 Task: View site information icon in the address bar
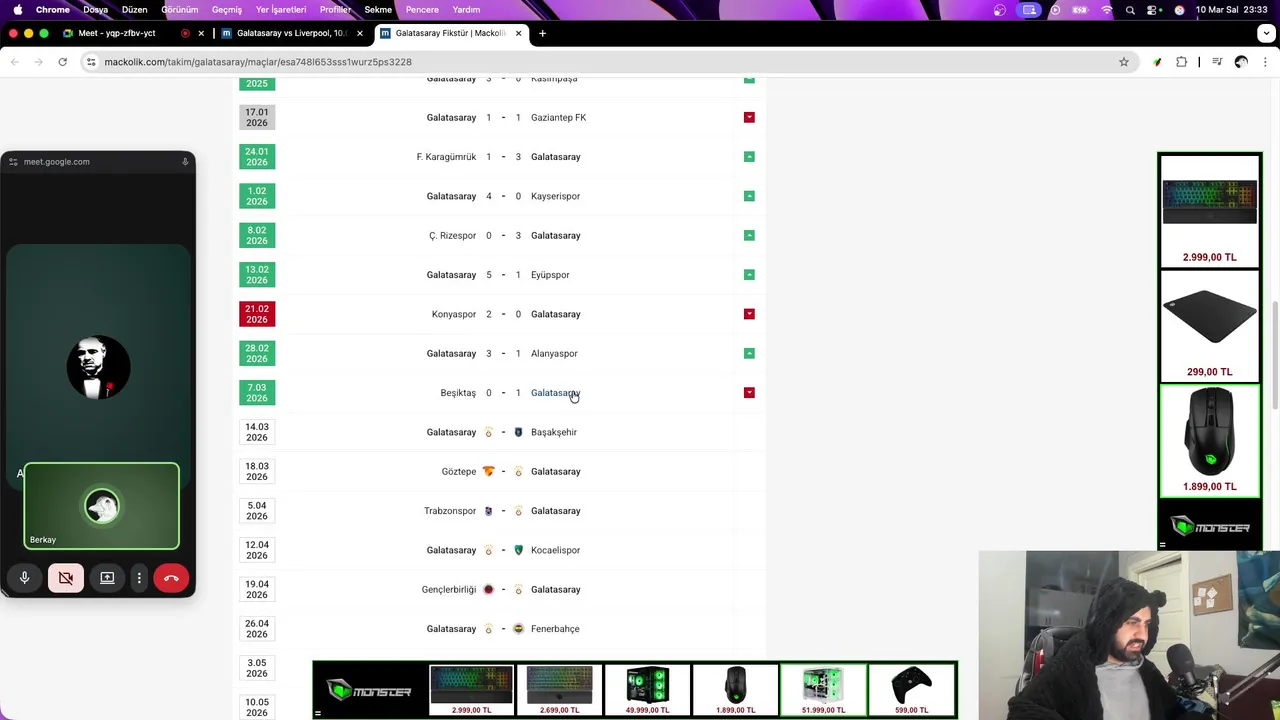[x=91, y=62]
